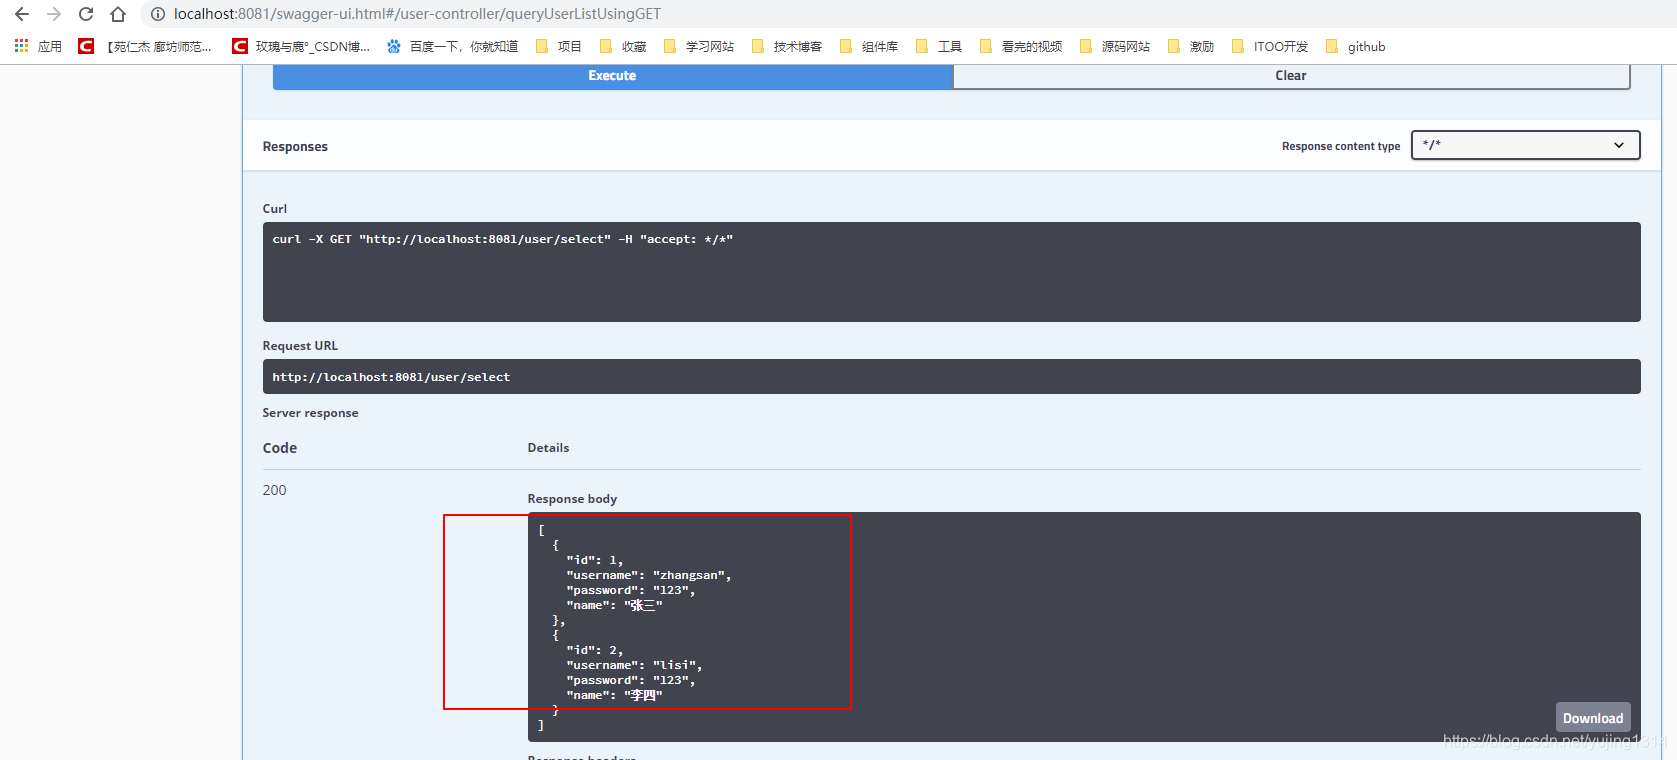Open the 看完的视频 bookmark folder
Screen dimensions: 1677x760
[1021, 46]
